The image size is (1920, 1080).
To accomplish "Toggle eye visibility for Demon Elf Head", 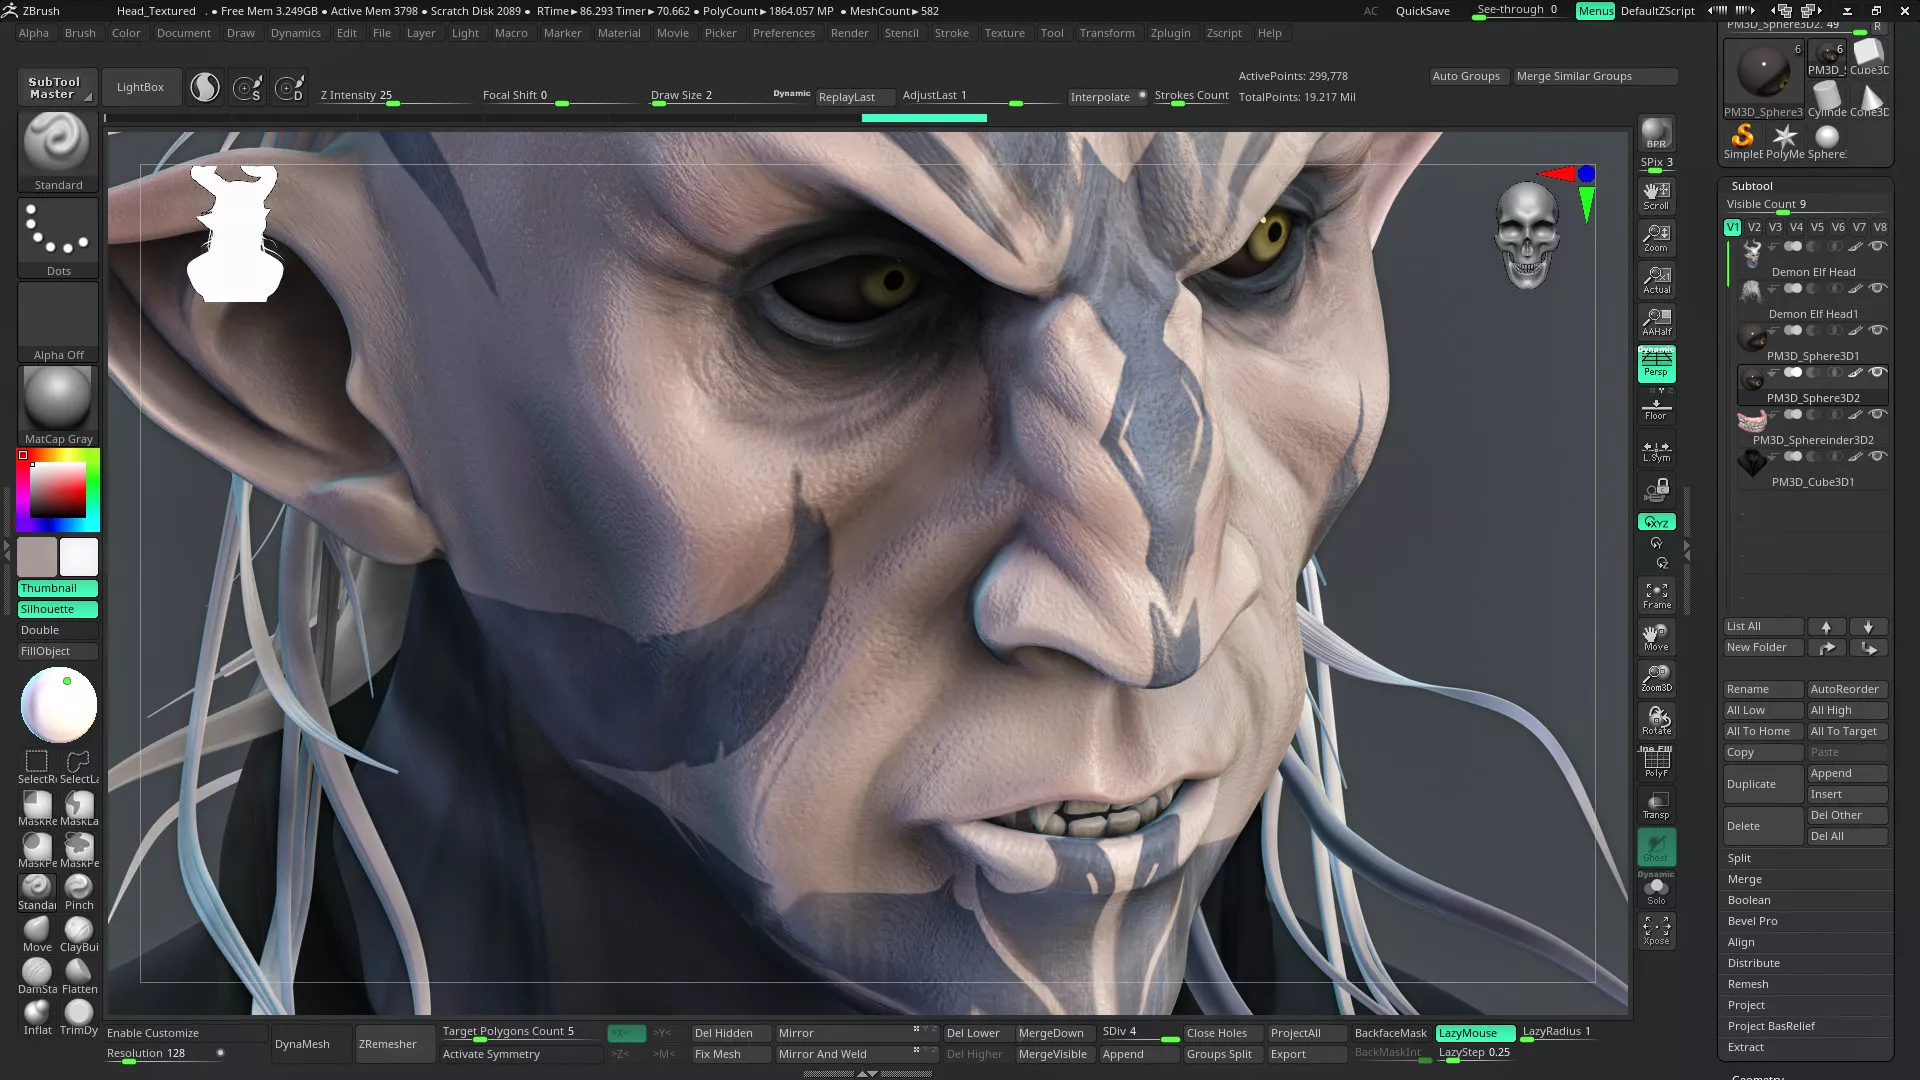I will (1878, 246).
